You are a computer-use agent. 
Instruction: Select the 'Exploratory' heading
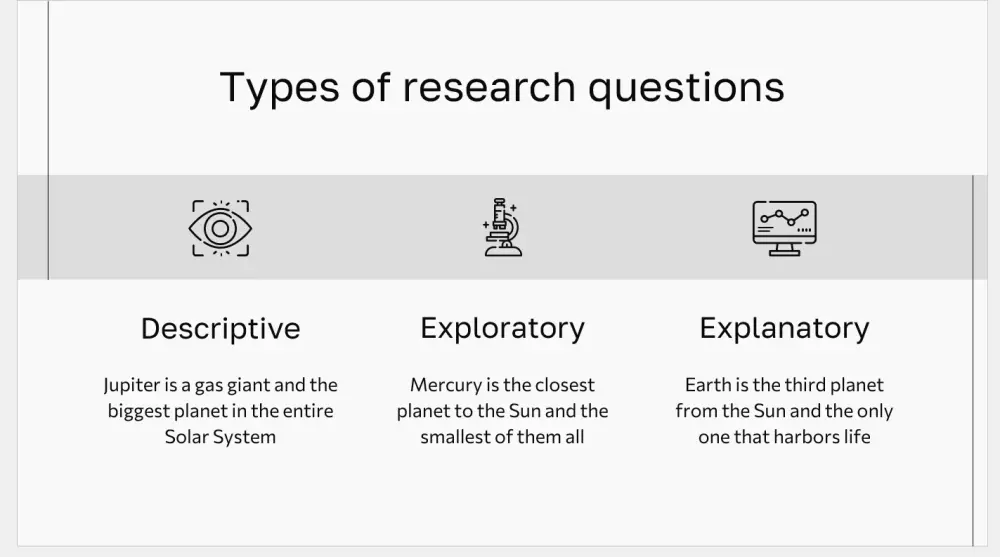(x=502, y=328)
